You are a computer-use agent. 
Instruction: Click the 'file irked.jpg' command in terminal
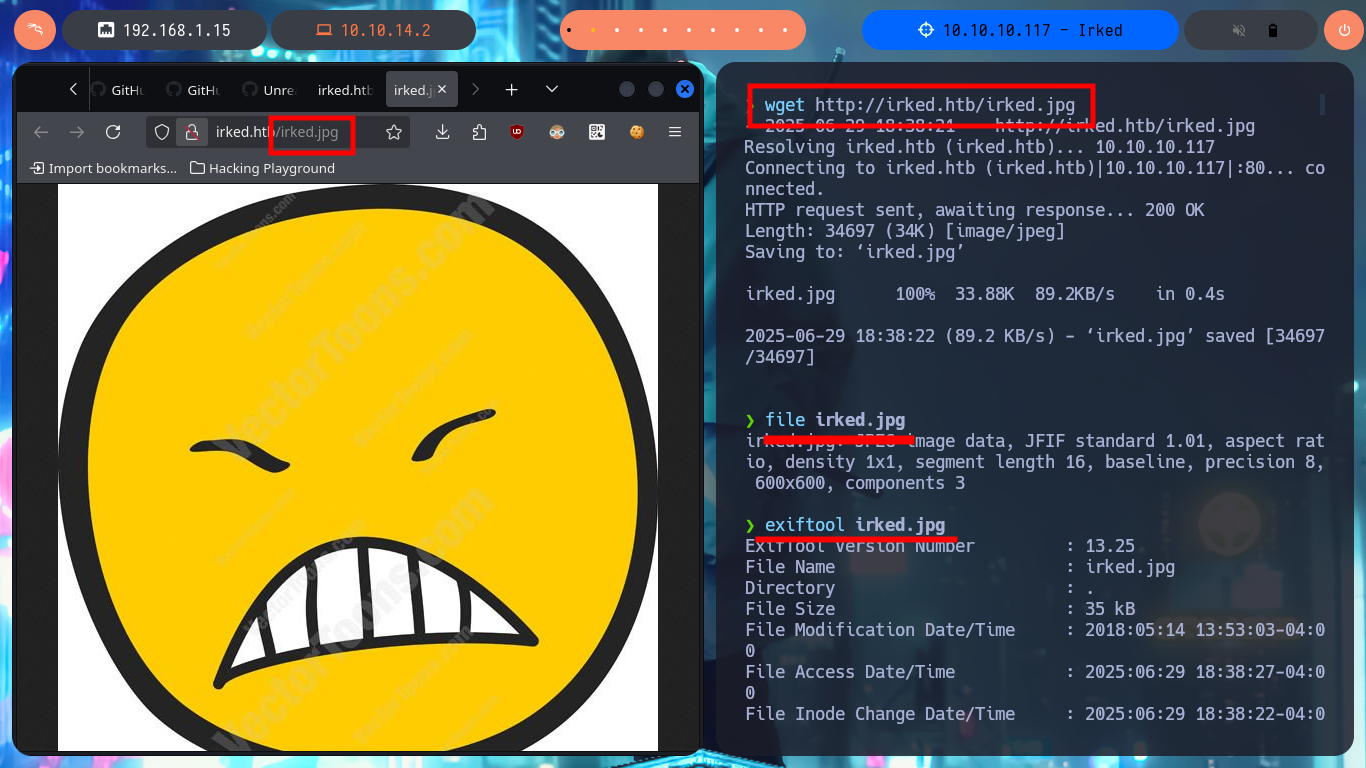click(835, 420)
